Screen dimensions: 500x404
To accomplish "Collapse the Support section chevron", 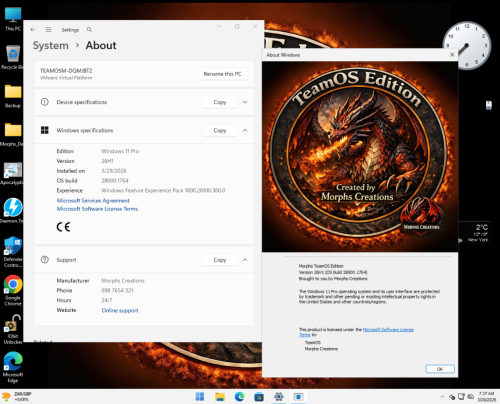I will click(x=245, y=260).
